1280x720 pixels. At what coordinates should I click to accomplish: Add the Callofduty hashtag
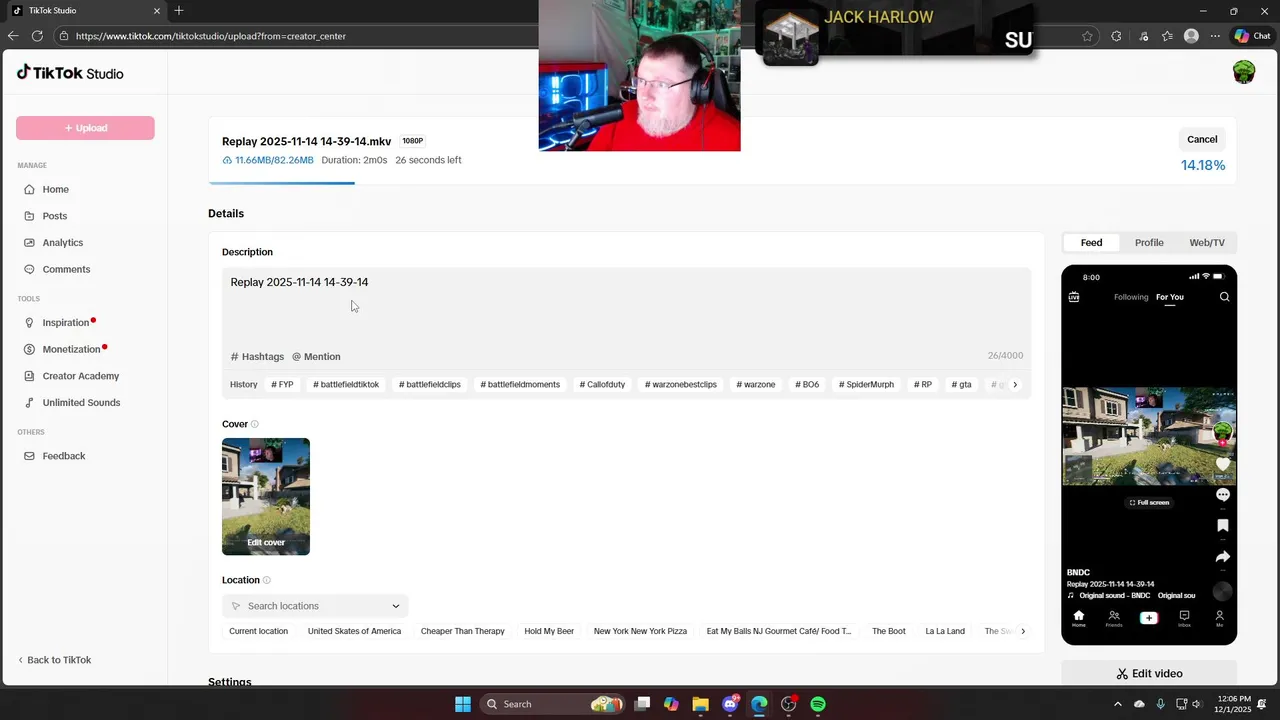(x=602, y=385)
